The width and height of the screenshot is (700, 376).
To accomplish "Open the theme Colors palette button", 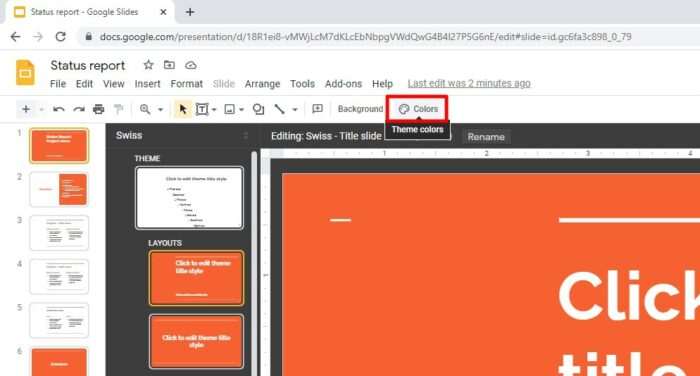I will click(x=418, y=109).
